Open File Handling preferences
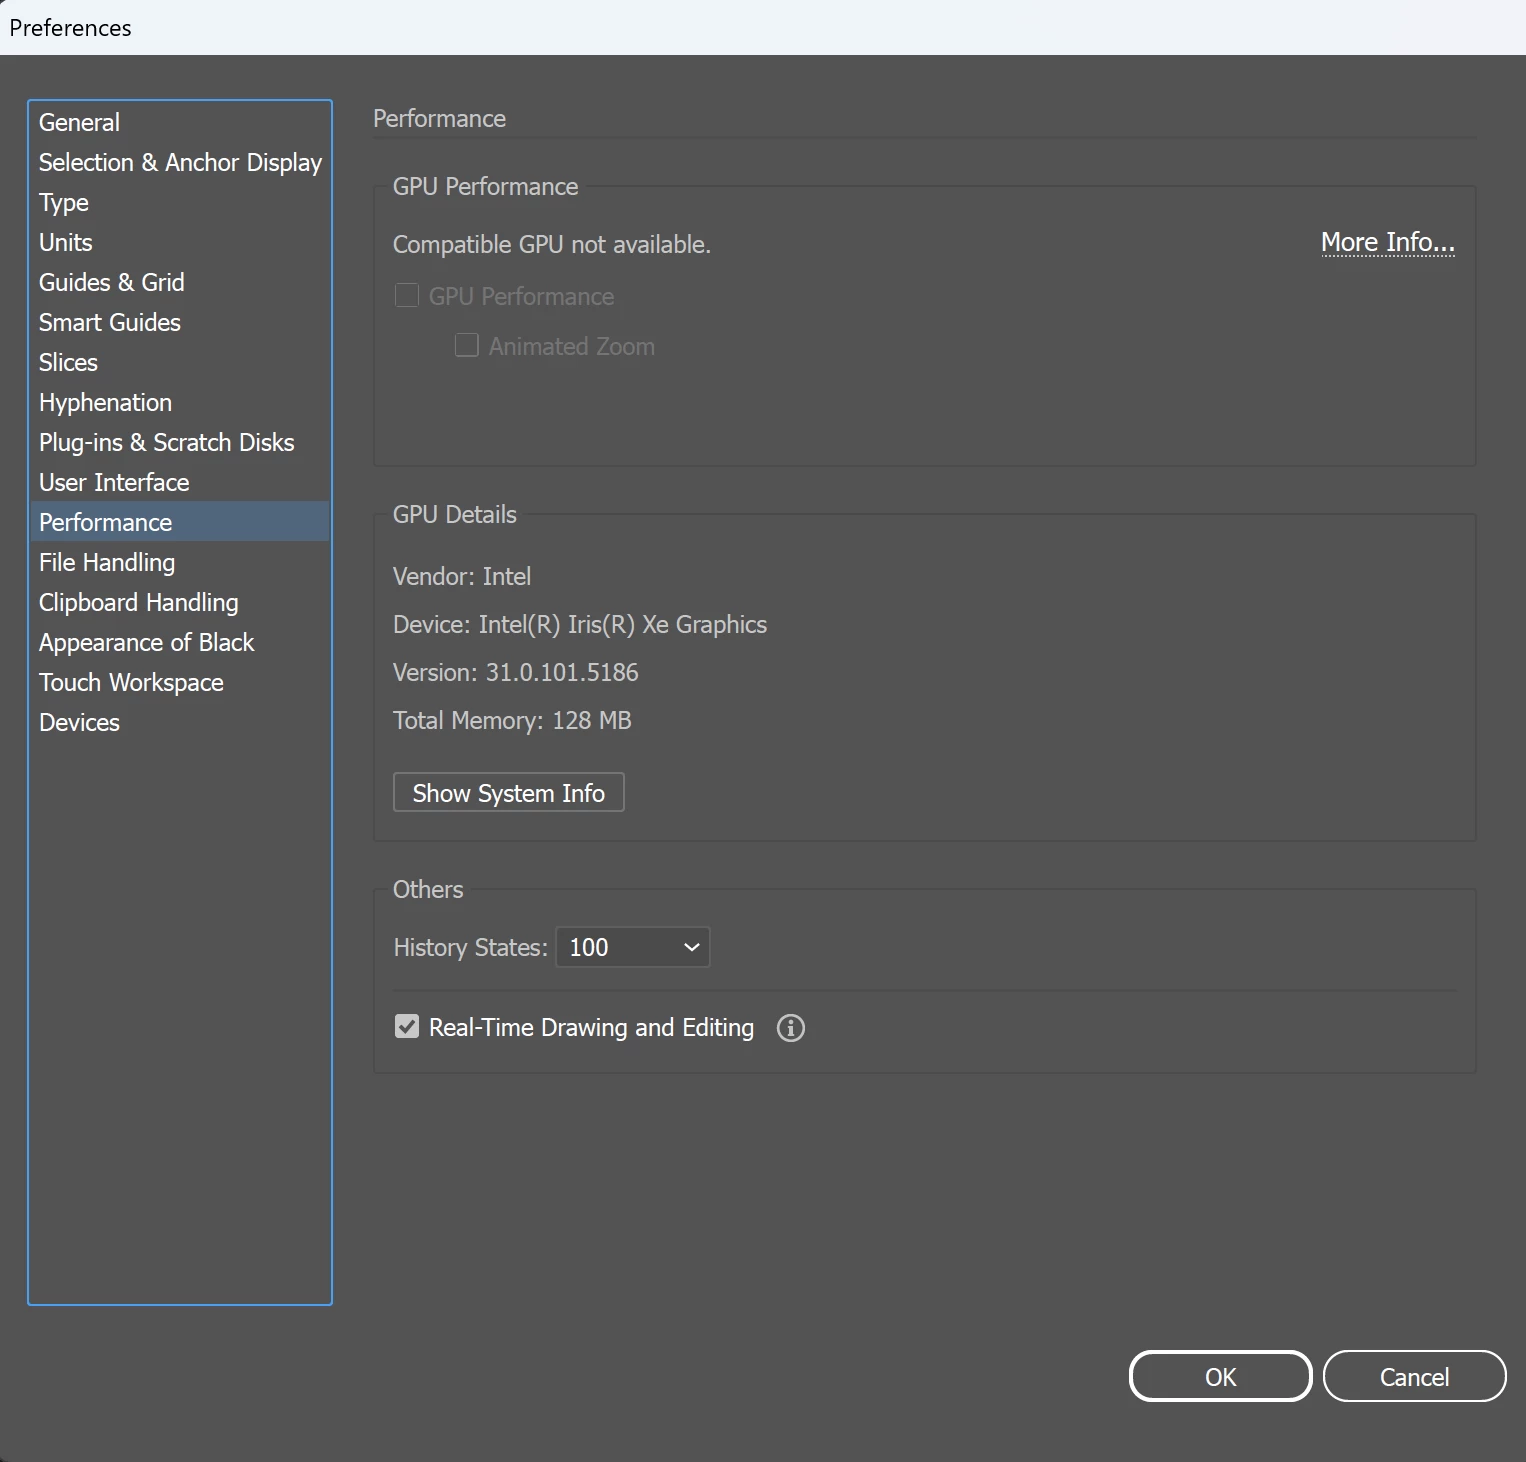Image resolution: width=1526 pixels, height=1462 pixels. (x=180, y=562)
